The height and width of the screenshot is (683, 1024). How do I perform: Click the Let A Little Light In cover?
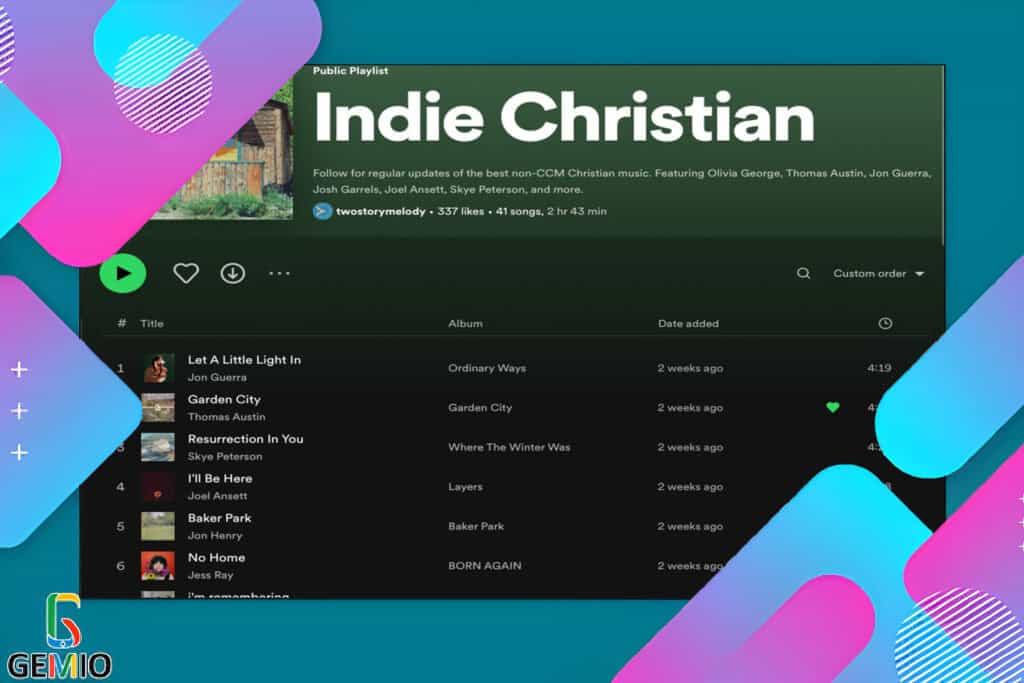[x=158, y=368]
